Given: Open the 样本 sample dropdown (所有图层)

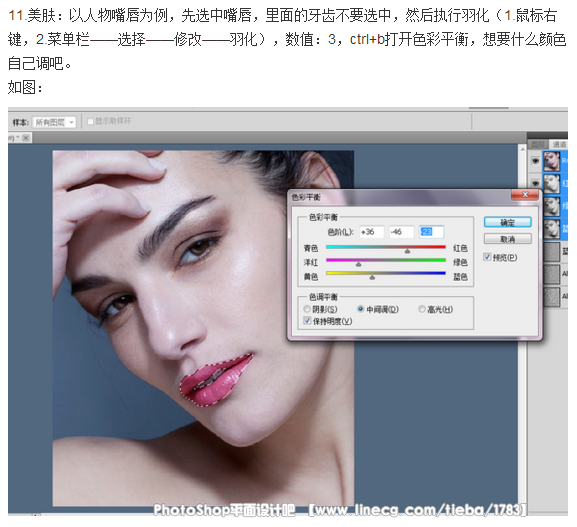Looking at the screenshot, I should pos(54,122).
